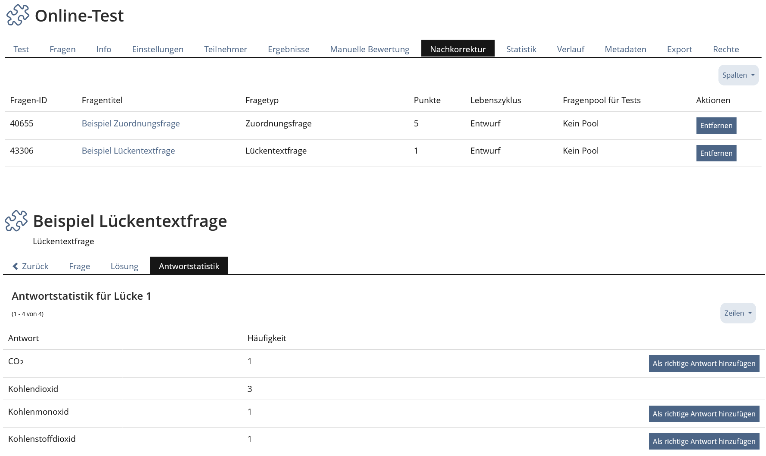Select the Ergebnisse tab
766x456 pixels.
tap(288, 49)
